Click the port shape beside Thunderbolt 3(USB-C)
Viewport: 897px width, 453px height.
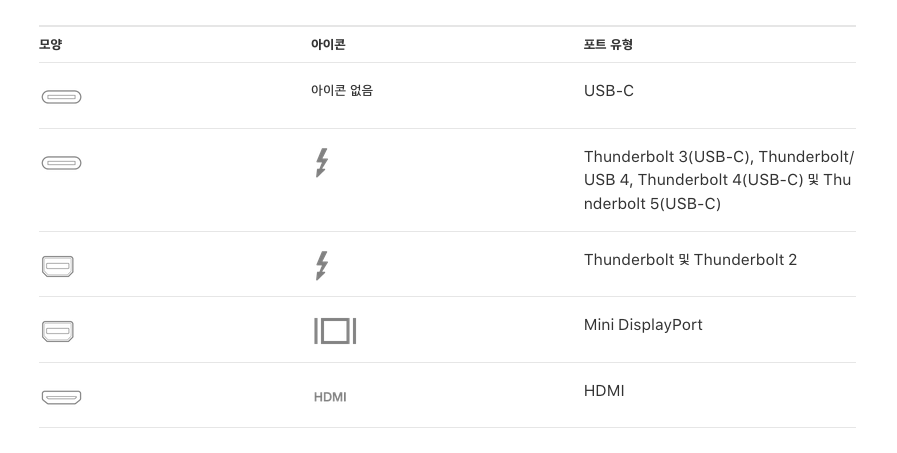[x=61, y=162]
